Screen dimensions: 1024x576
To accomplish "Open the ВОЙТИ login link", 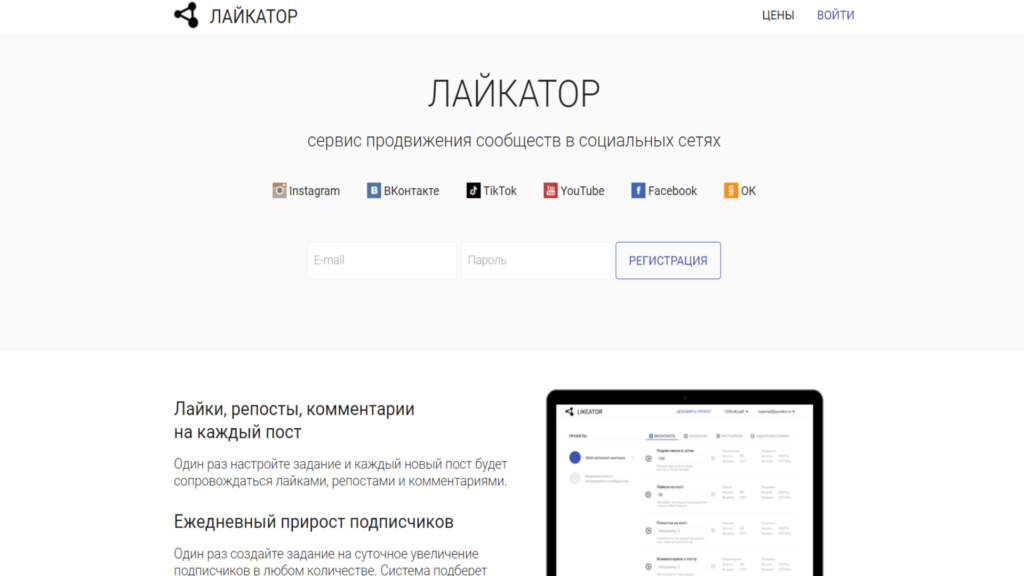I will click(x=835, y=15).
